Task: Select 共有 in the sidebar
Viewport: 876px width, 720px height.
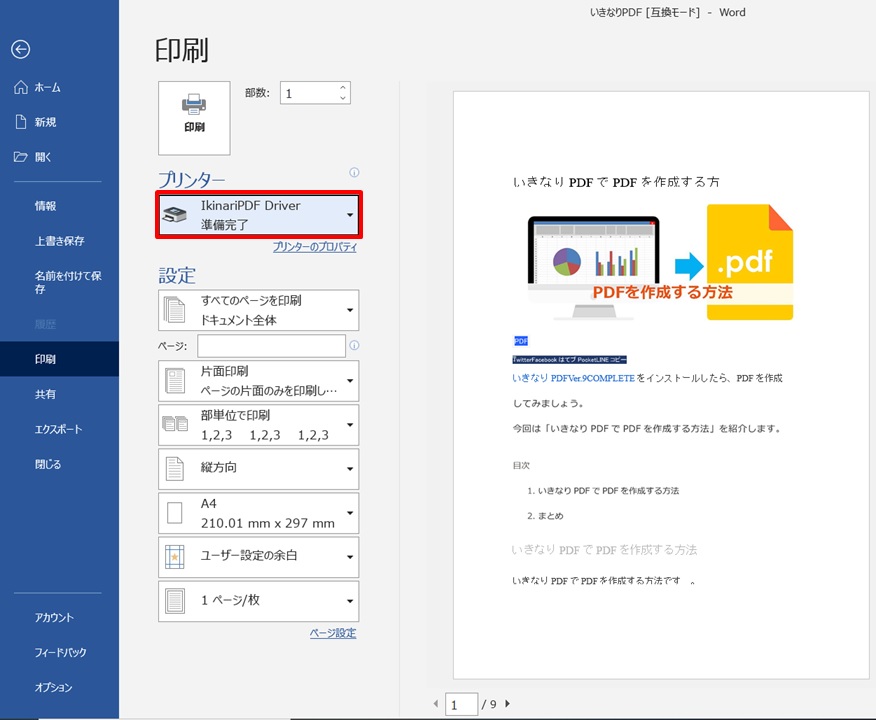Action: pos(59,394)
